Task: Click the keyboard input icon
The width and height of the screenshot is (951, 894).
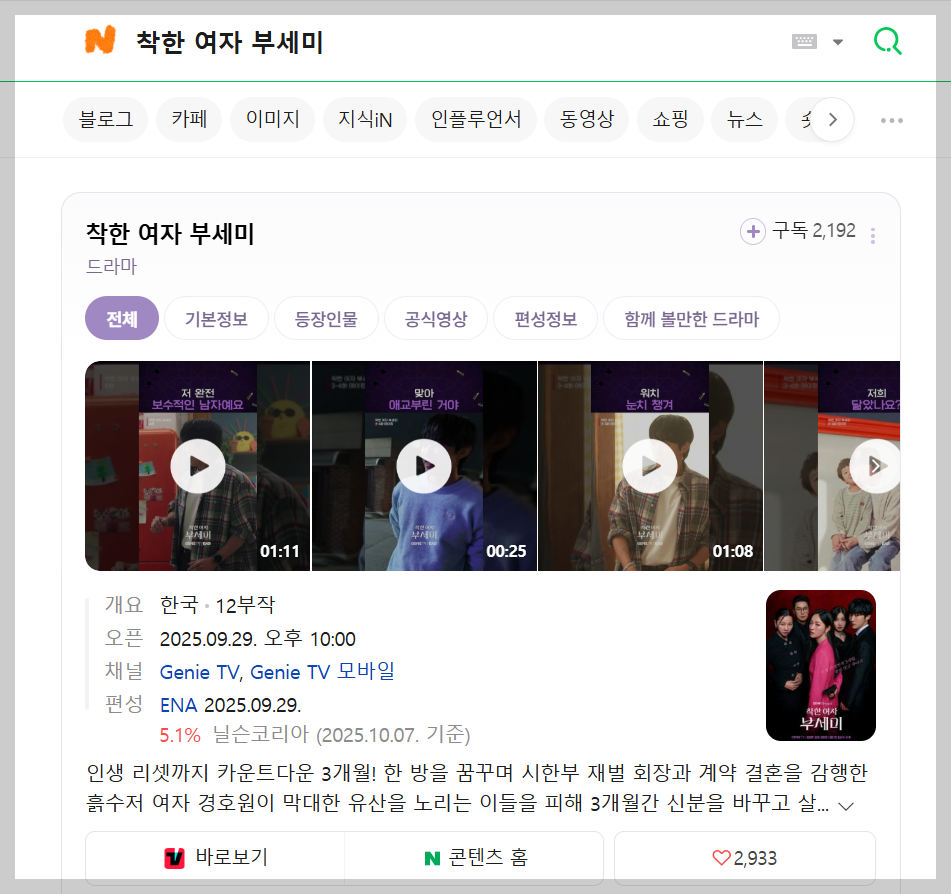Action: [x=804, y=41]
